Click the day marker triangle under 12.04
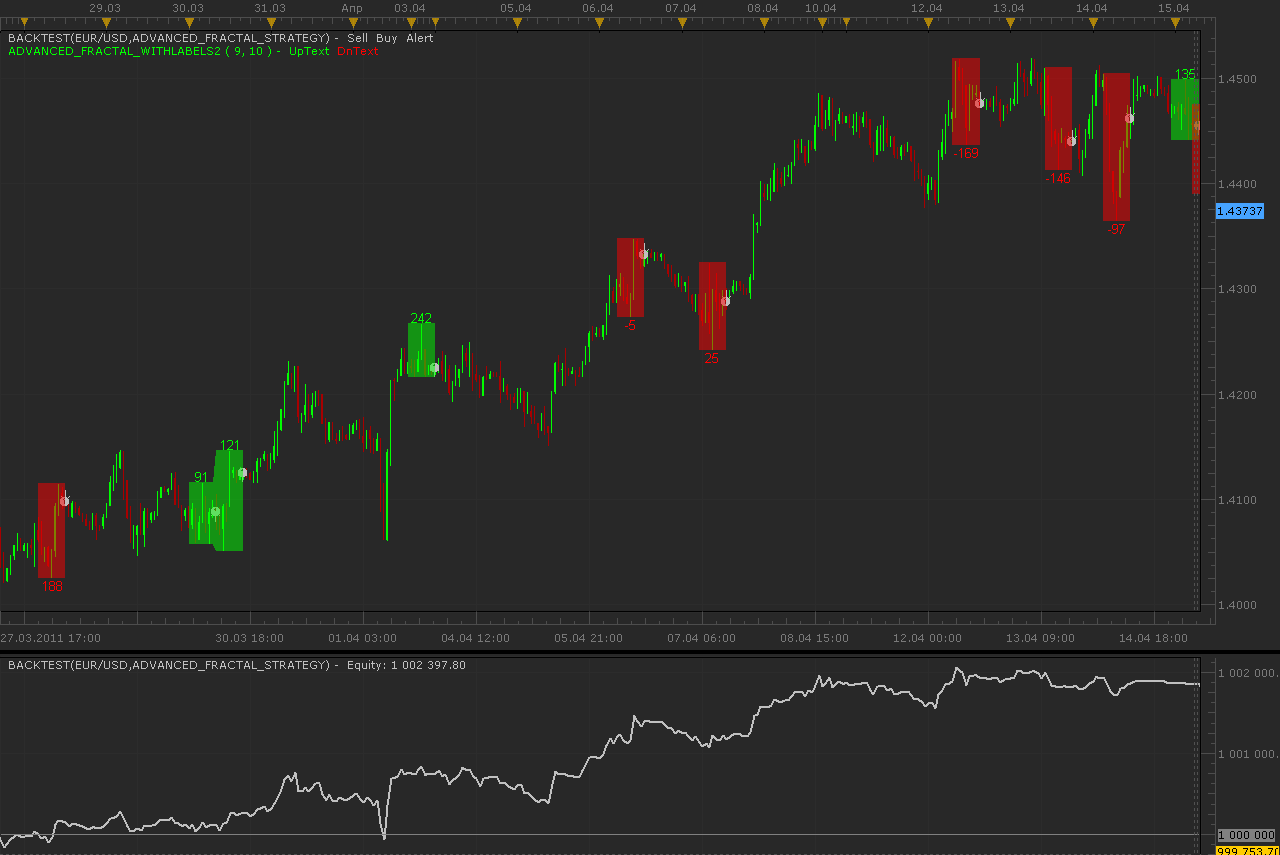 click(x=927, y=22)
